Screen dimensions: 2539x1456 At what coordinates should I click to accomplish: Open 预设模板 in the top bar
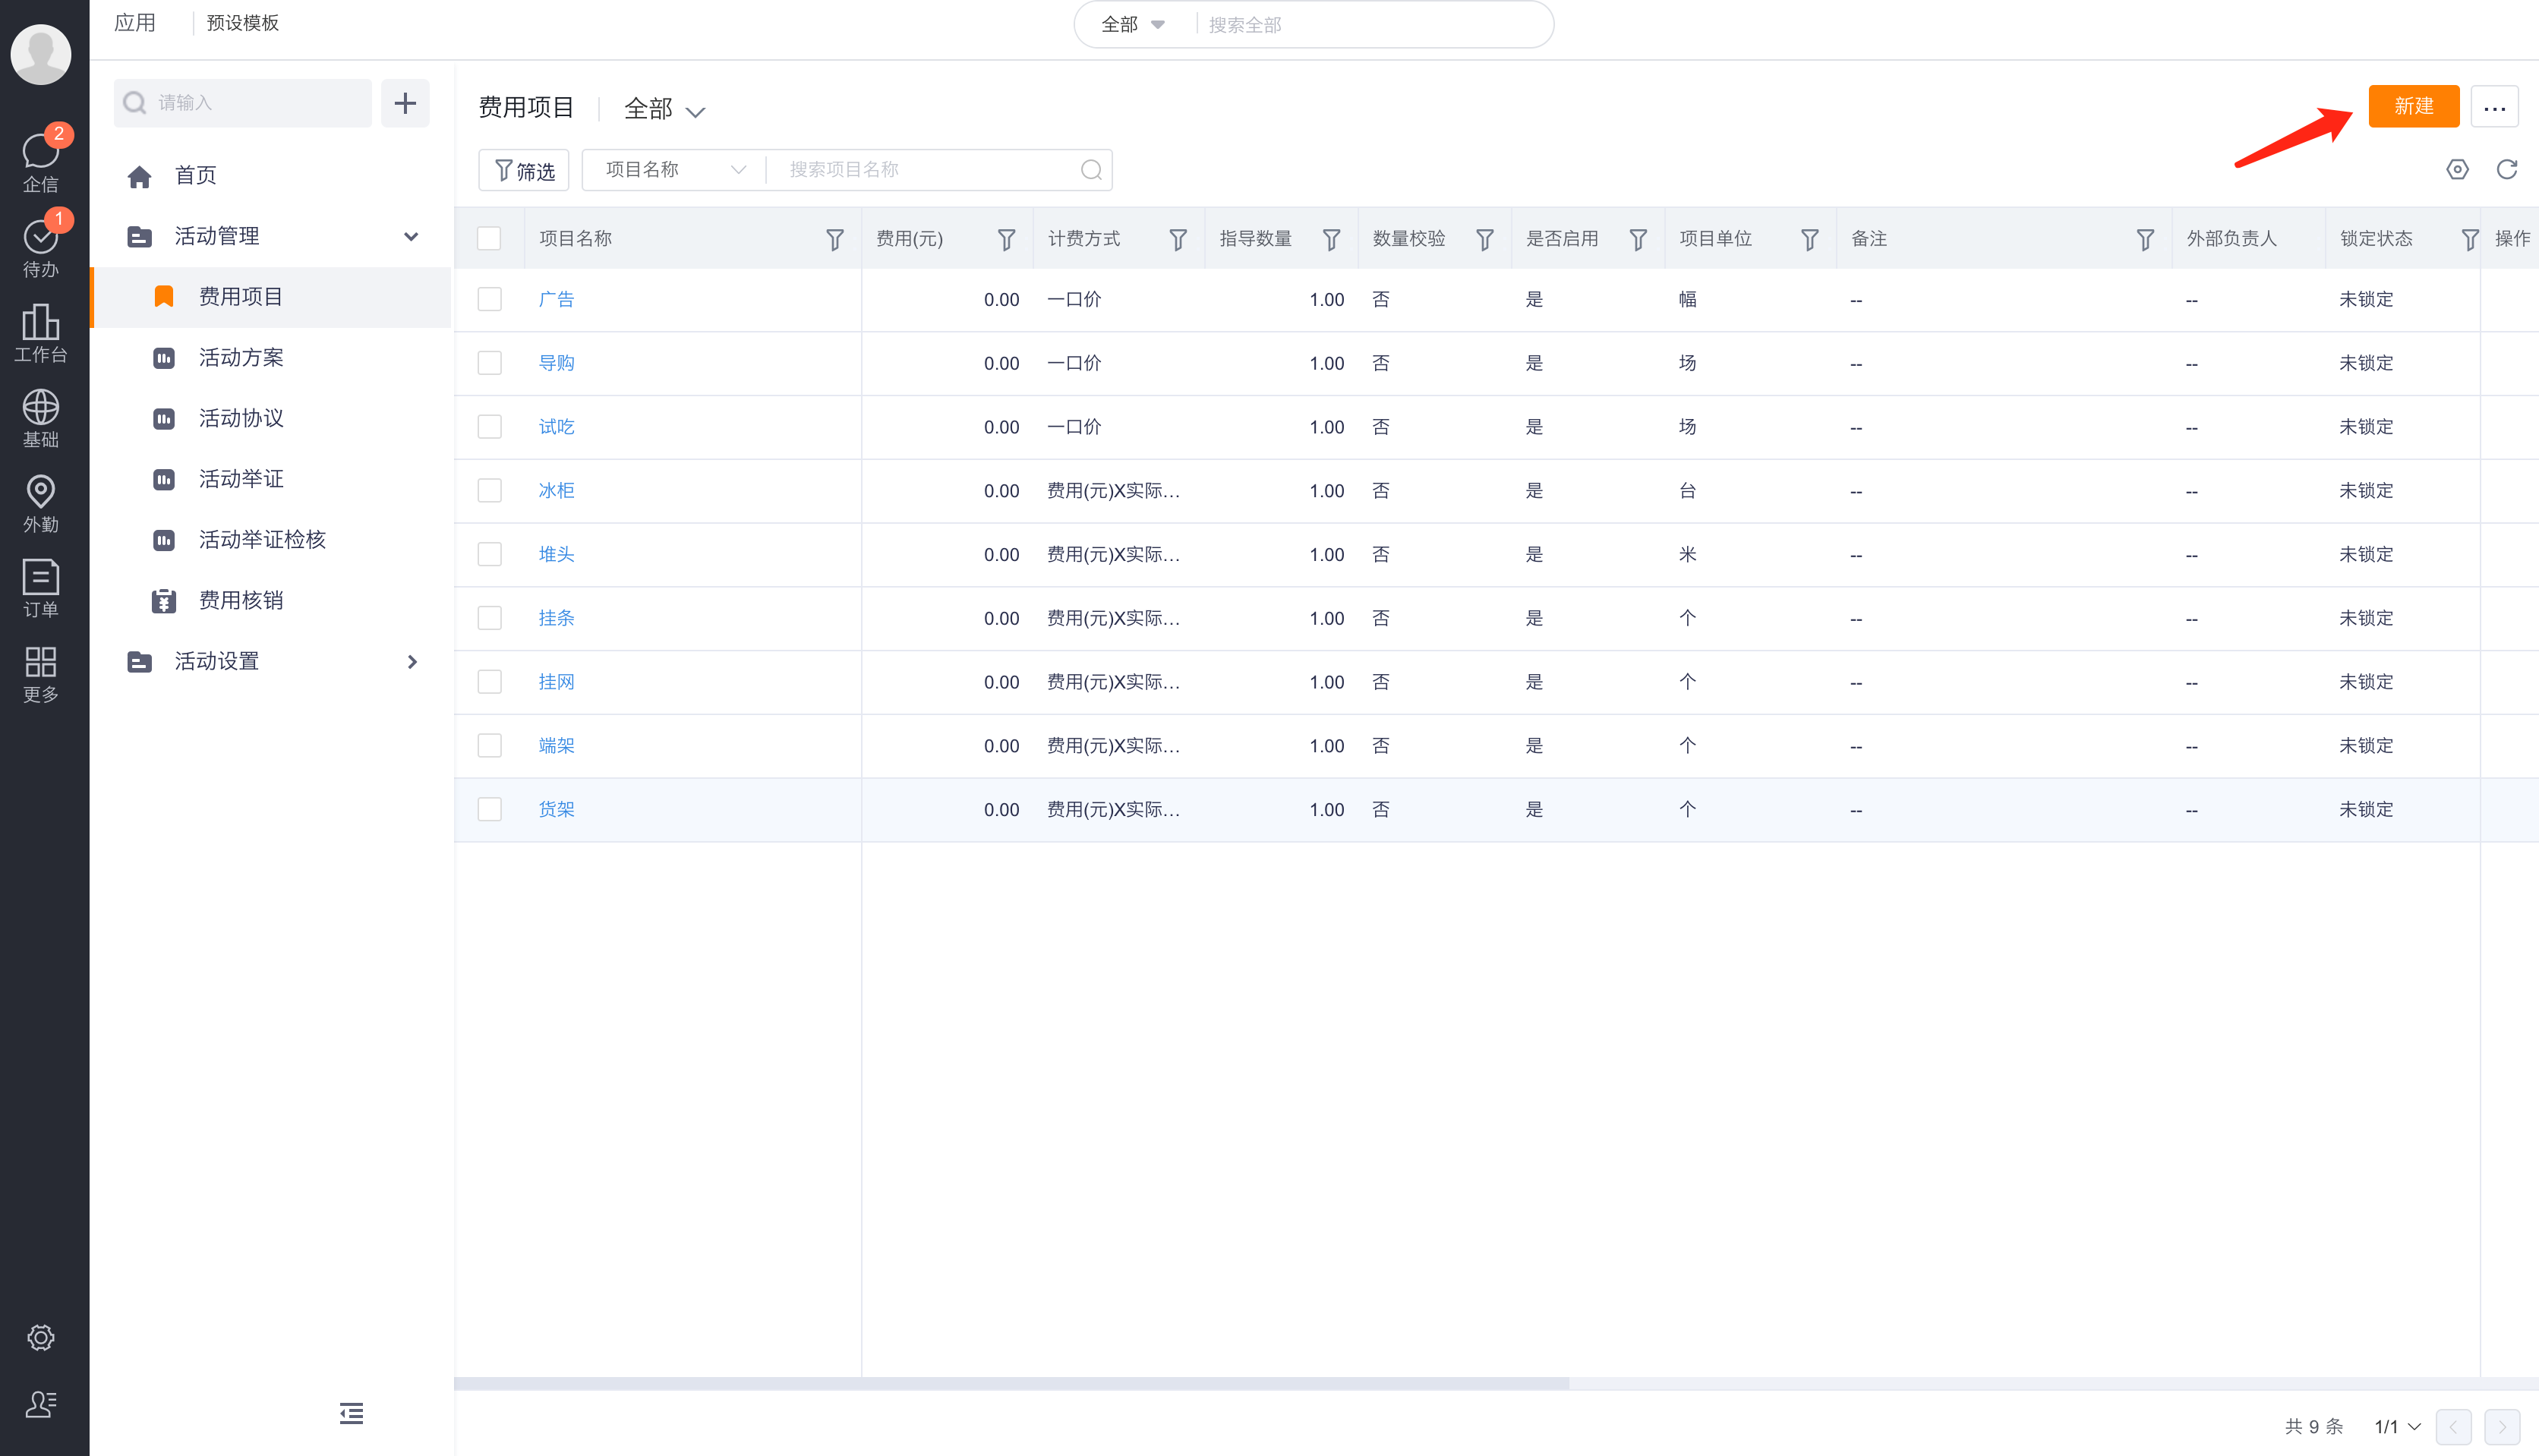[243, 23]
